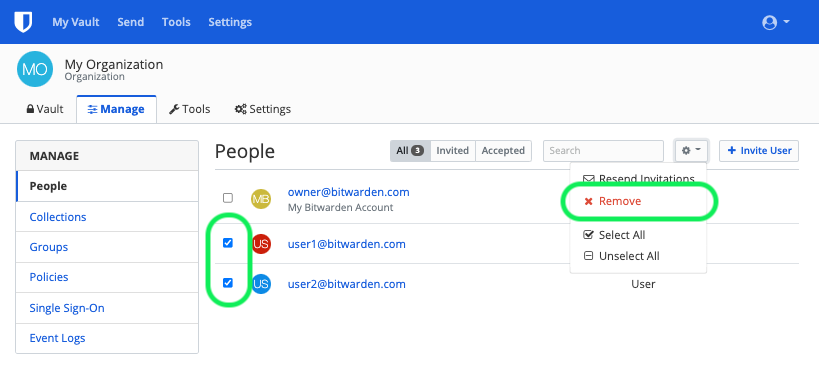Image resolution: width=819 pixels, height=378 pixels.
Task: Open Groups in the Manage sidebar
Action: click(107, 247)
